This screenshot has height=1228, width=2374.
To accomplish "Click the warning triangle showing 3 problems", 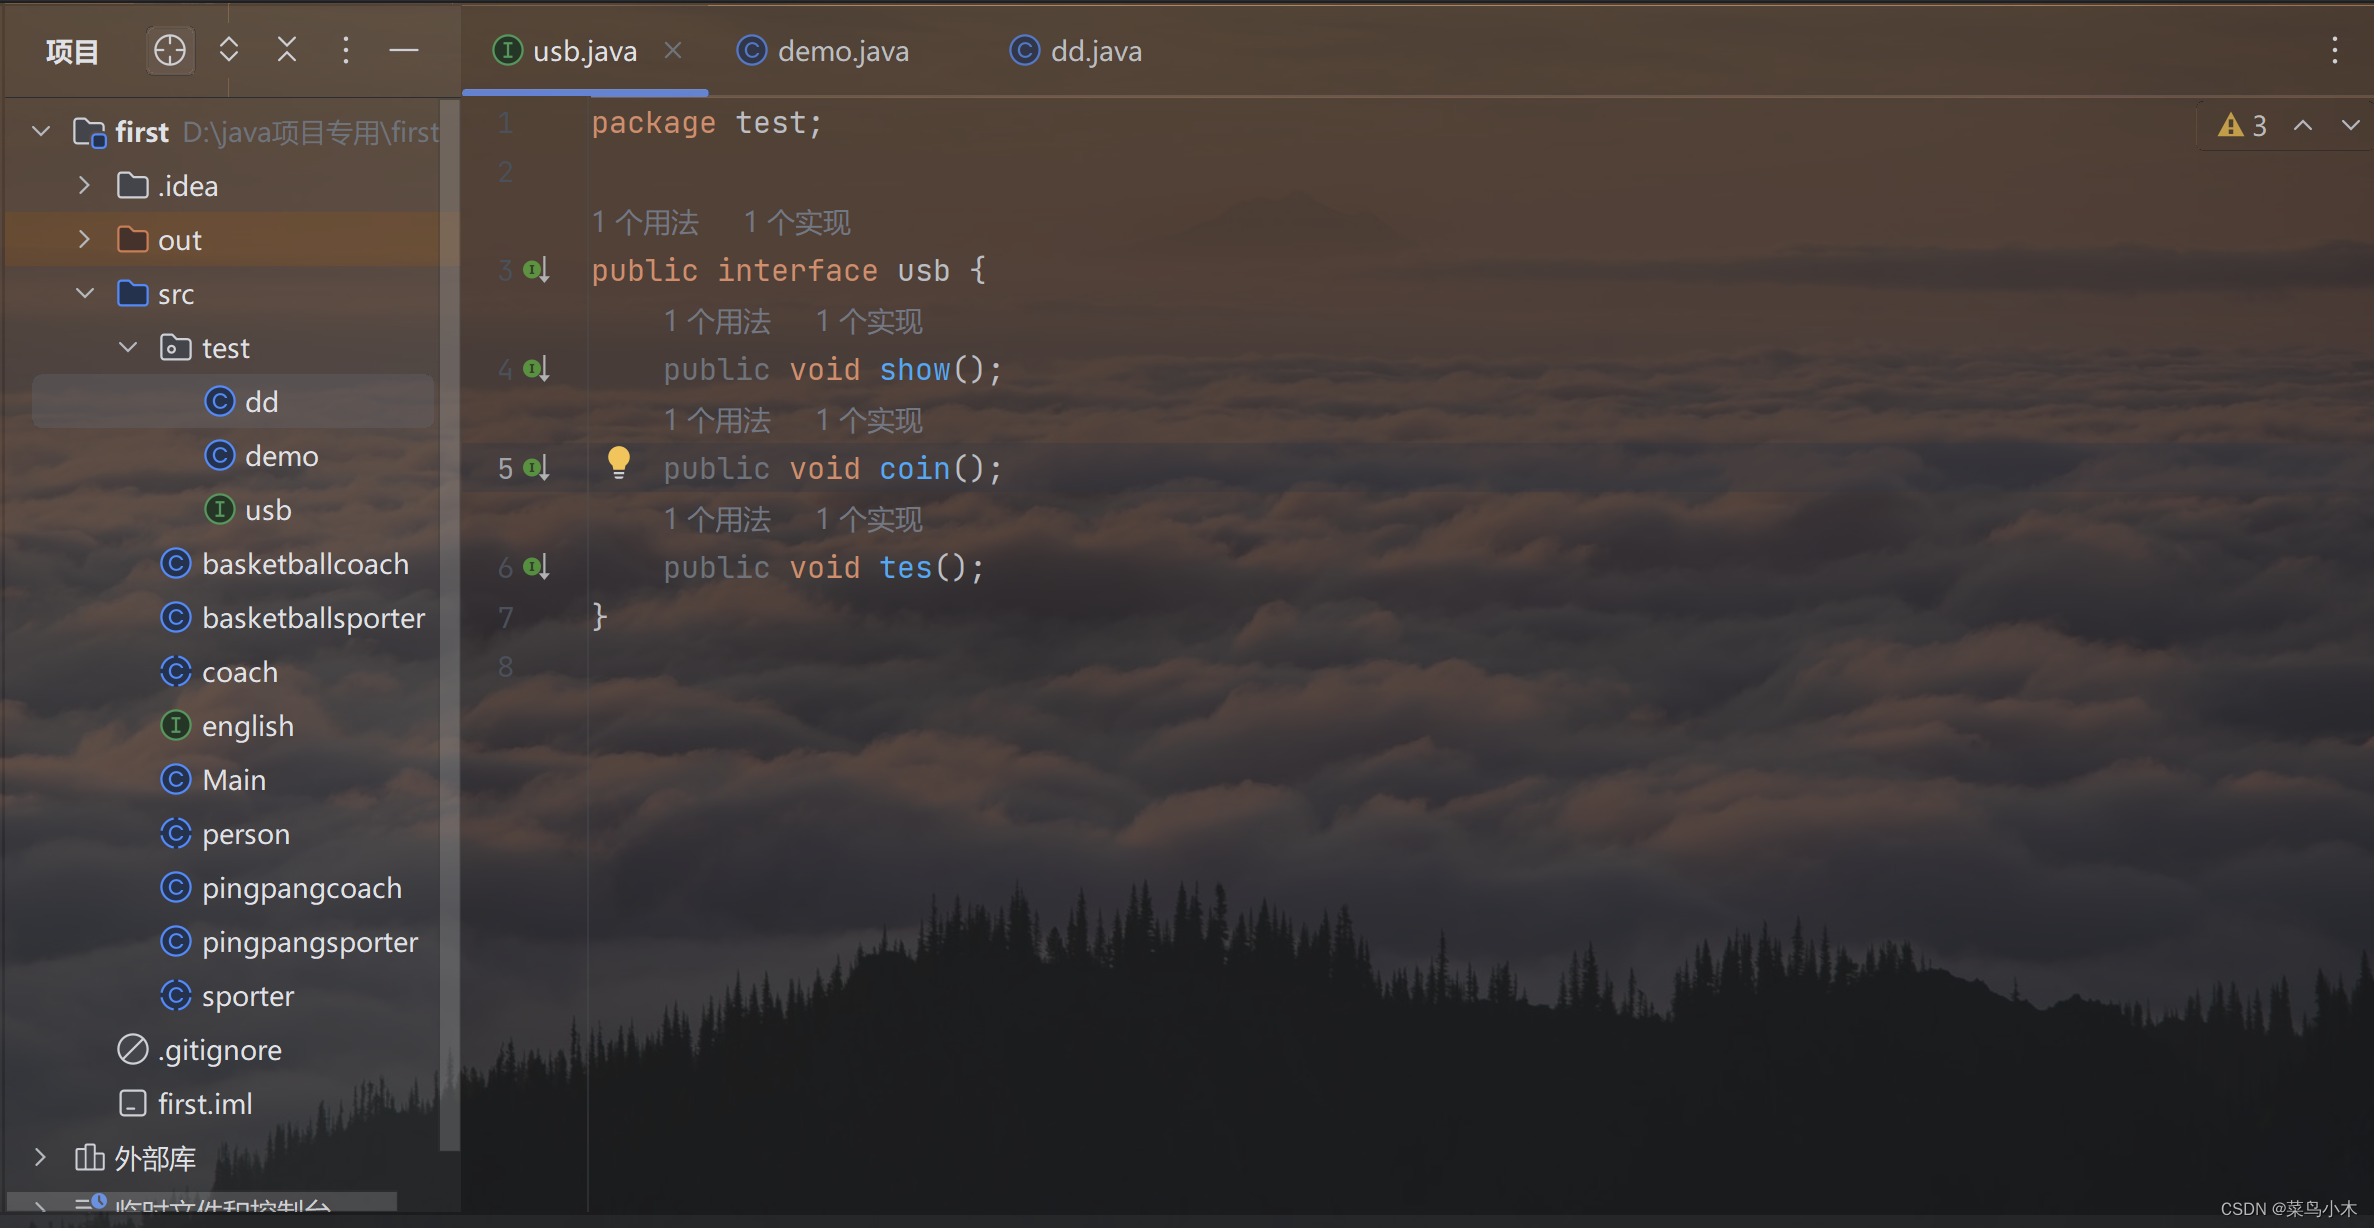I will [x=2231, y=125].
